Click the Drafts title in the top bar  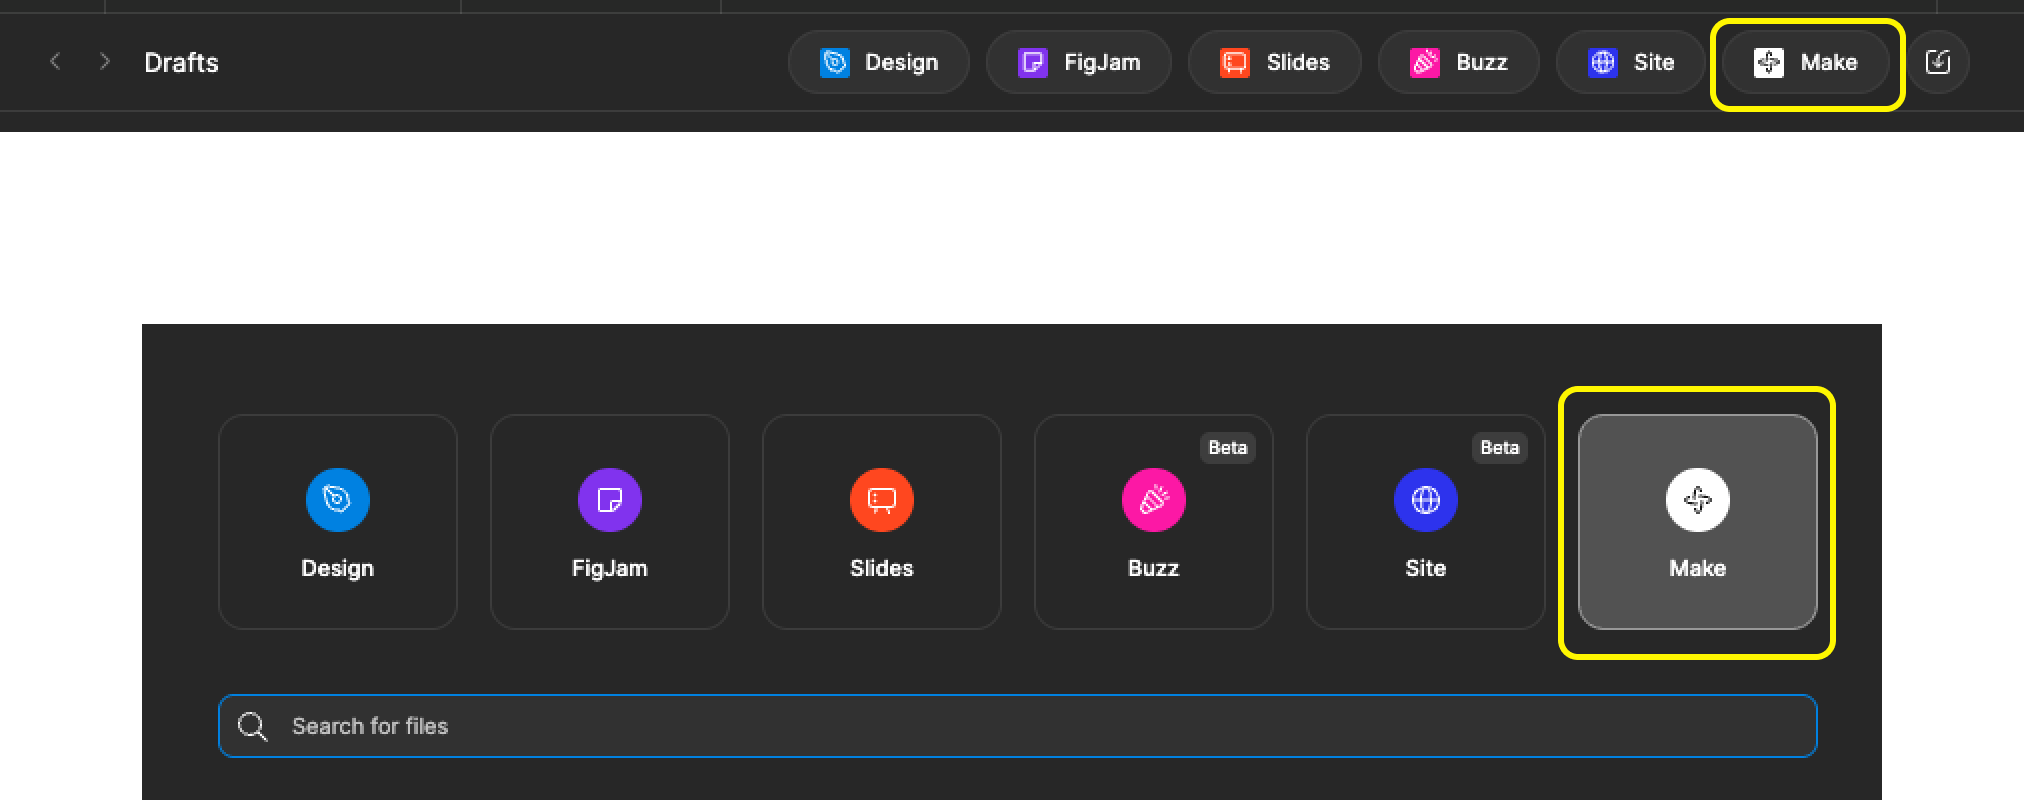click(x=181, y=62)
